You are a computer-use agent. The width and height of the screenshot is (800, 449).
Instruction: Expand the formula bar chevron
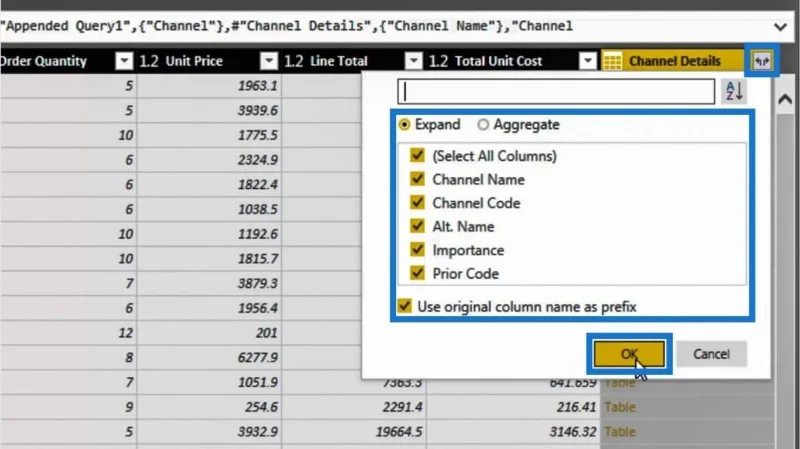tap(780, 27)
